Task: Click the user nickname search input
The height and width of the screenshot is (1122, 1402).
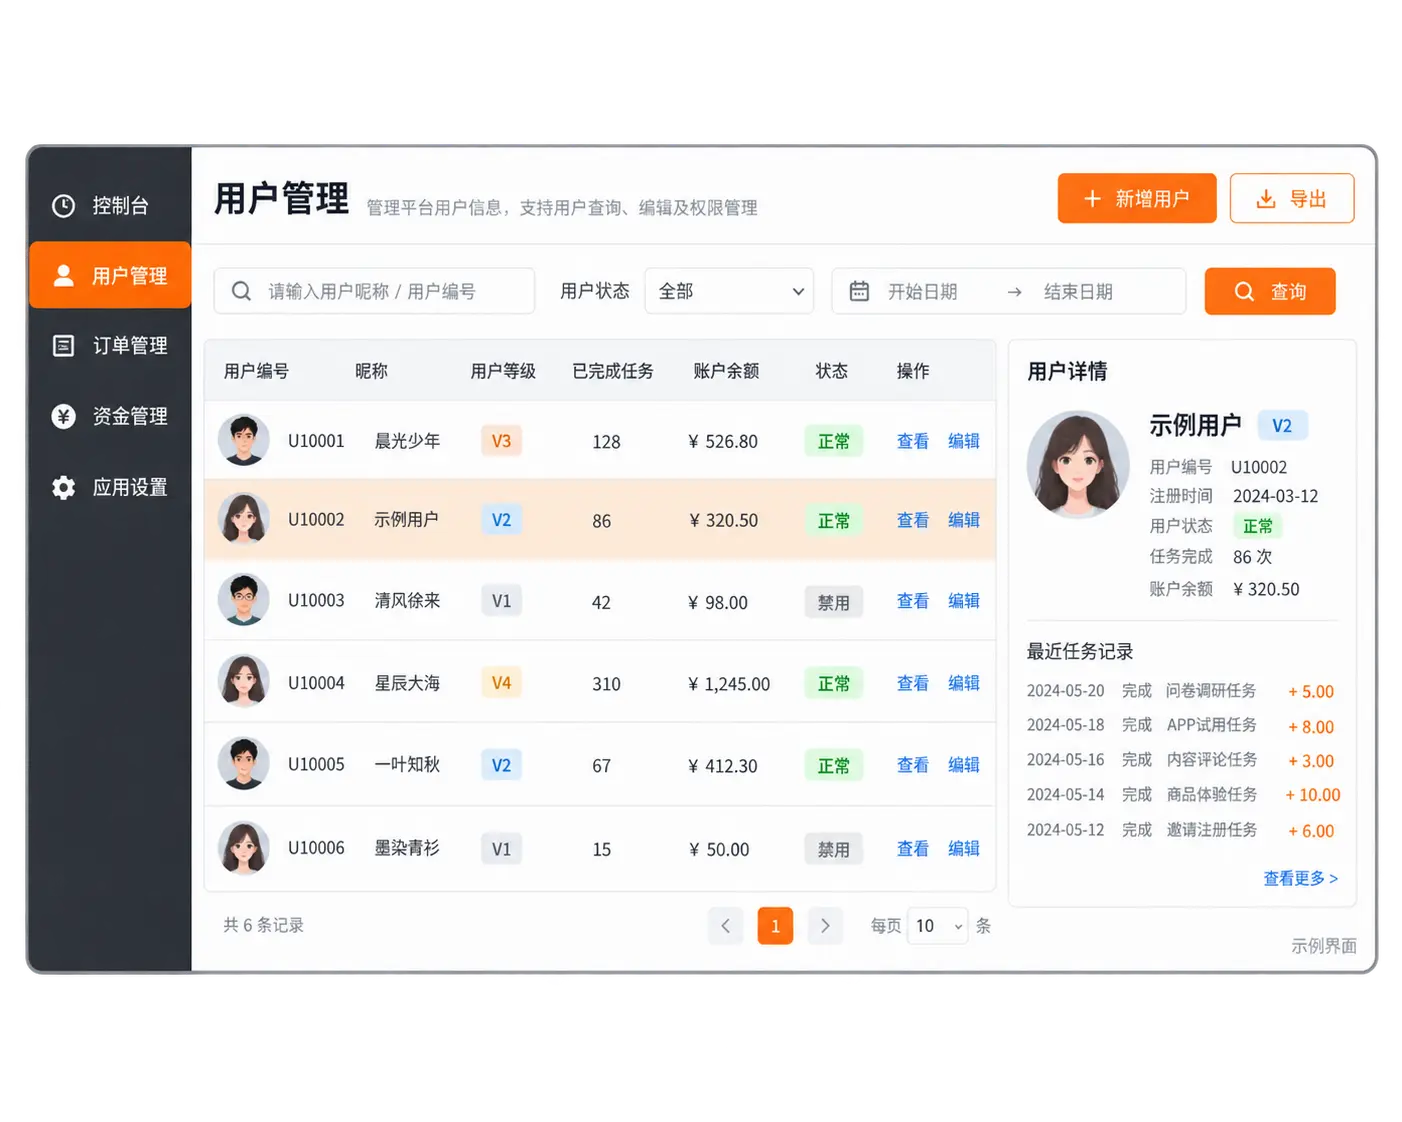Action: click(374, 291)
